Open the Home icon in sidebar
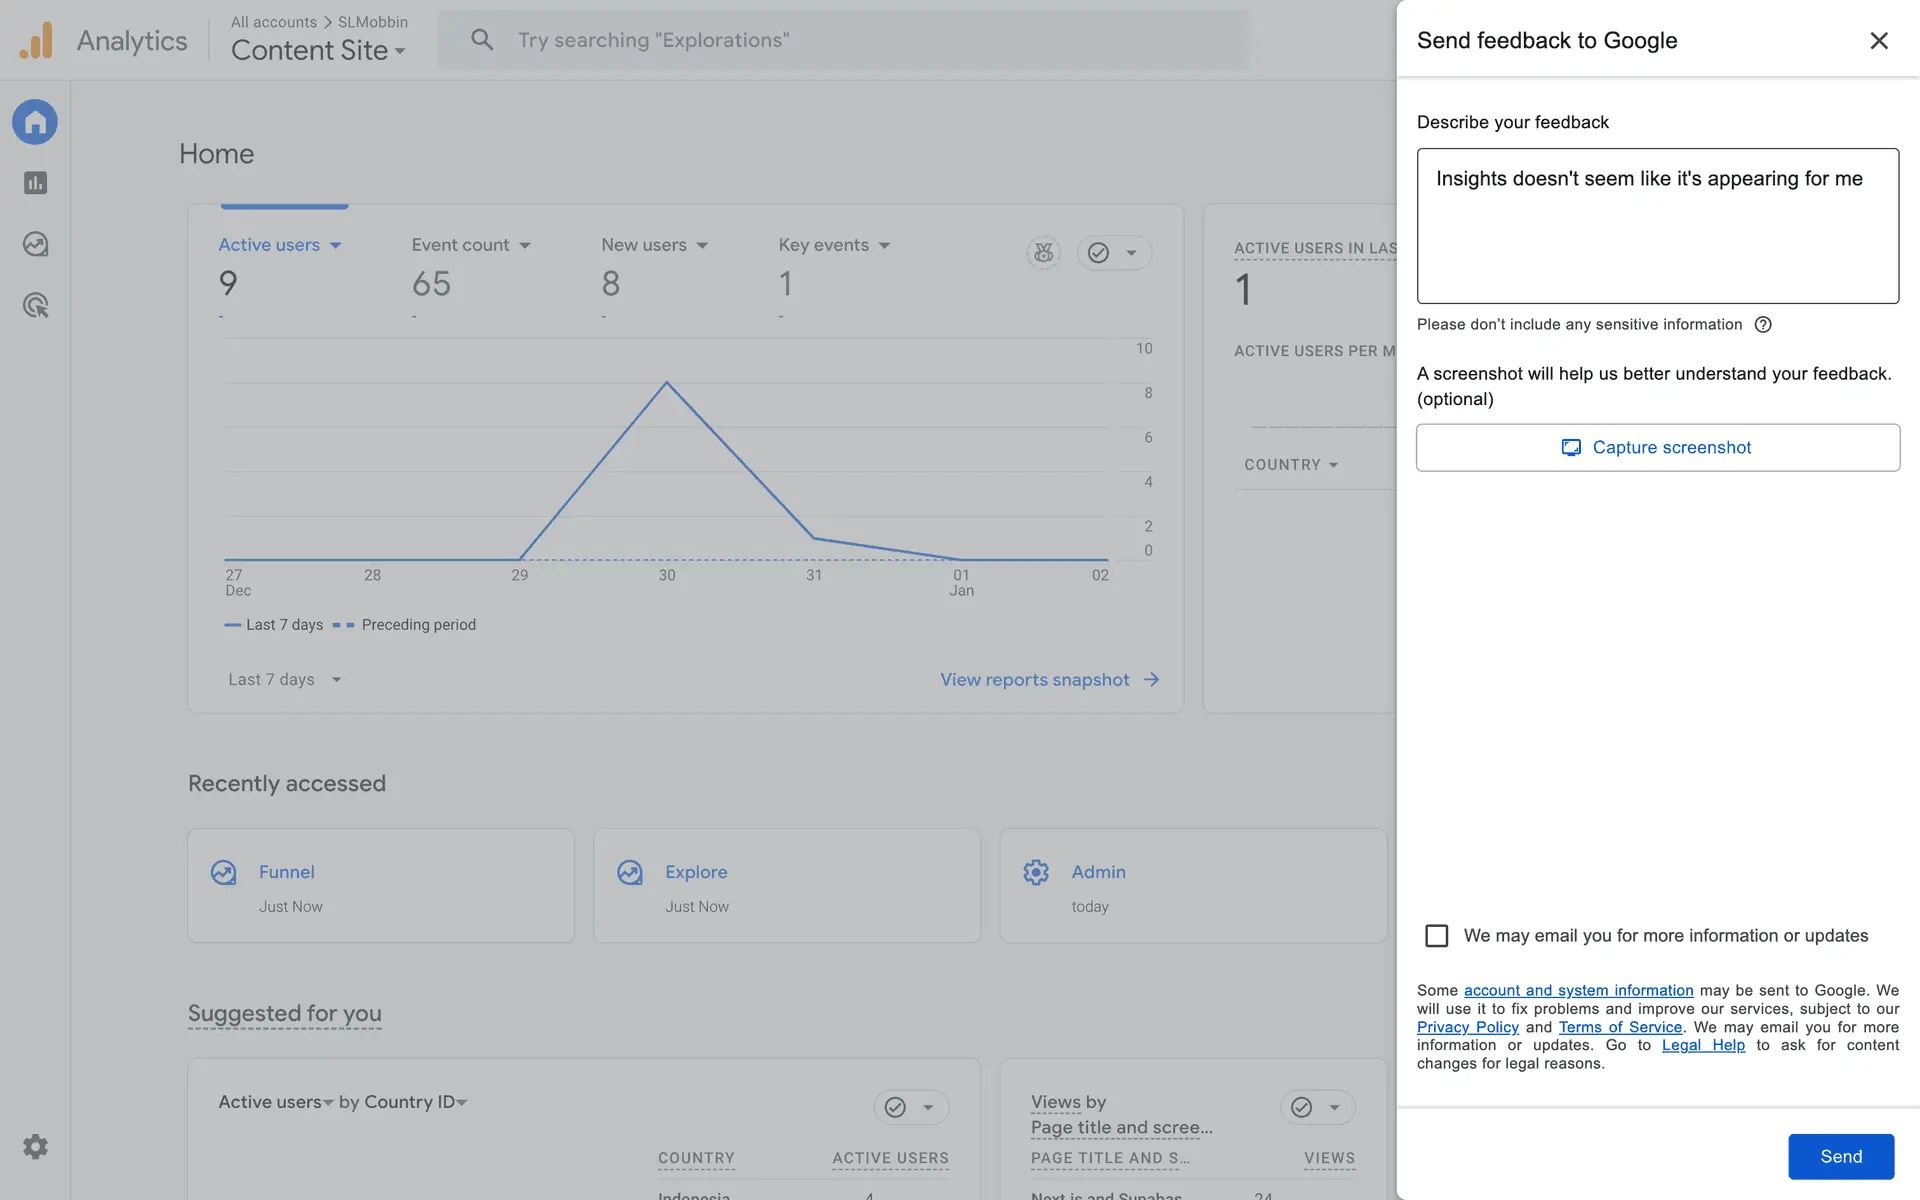 (35, 122)
